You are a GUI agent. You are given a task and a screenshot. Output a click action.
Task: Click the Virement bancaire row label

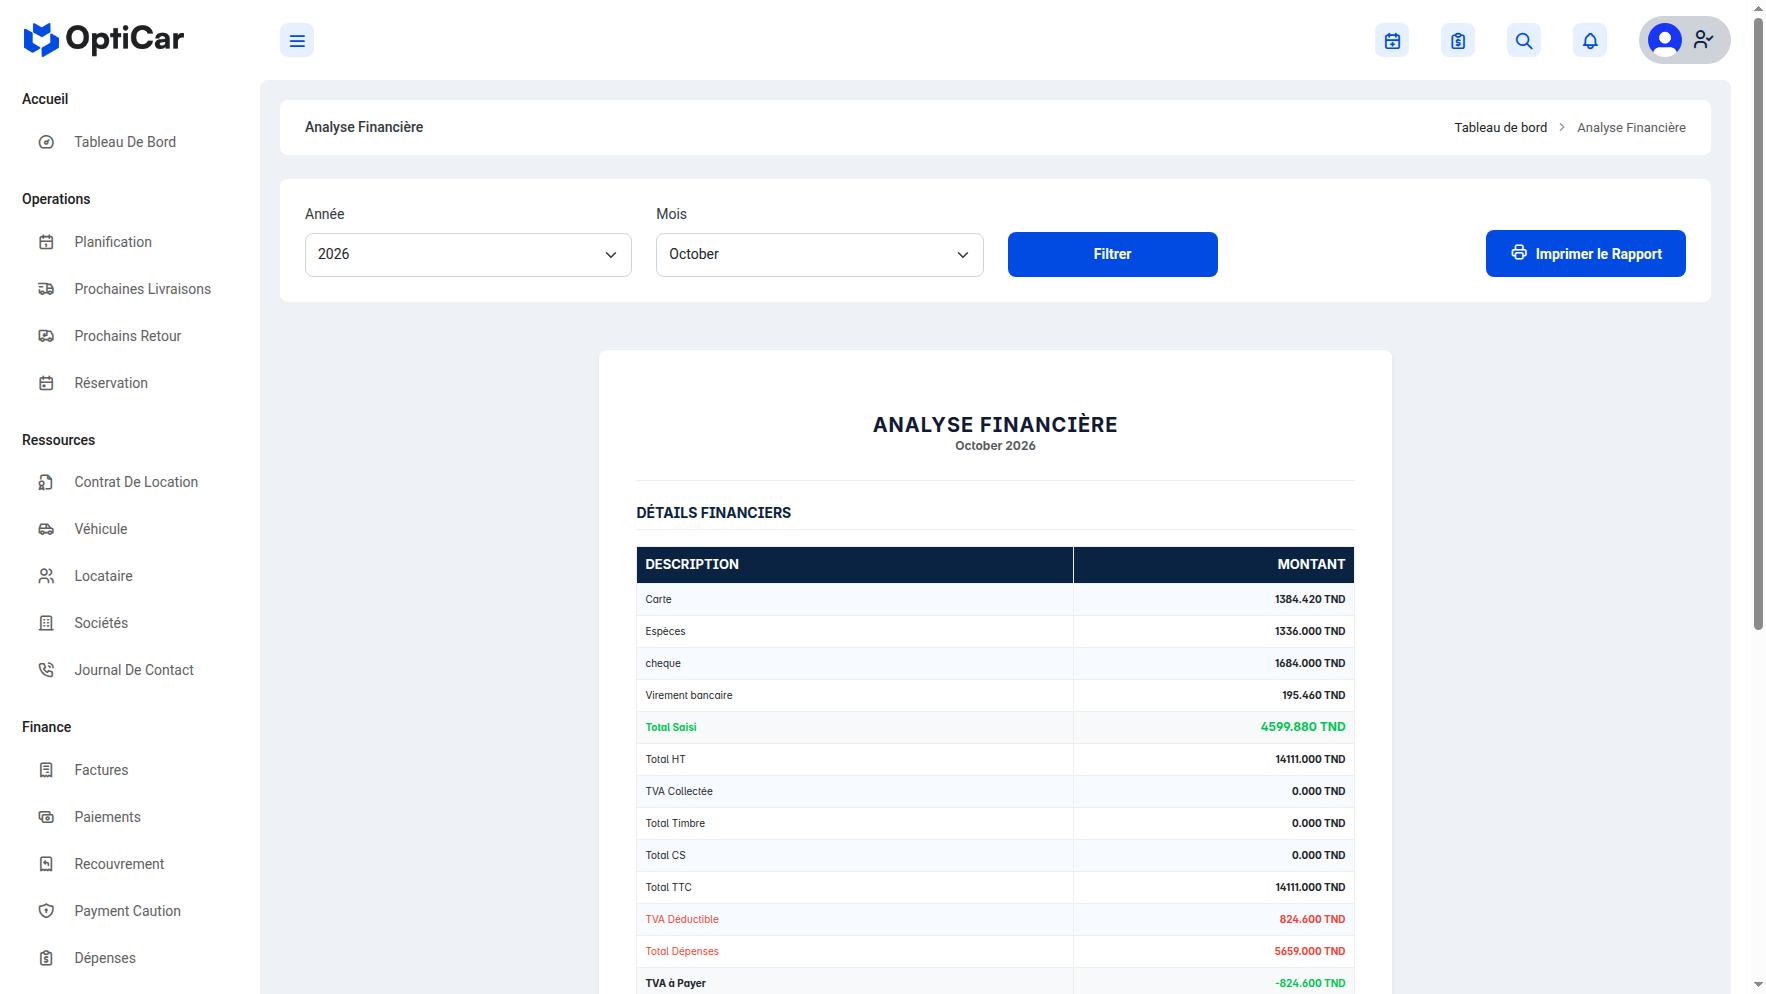[x=689, y=695]
